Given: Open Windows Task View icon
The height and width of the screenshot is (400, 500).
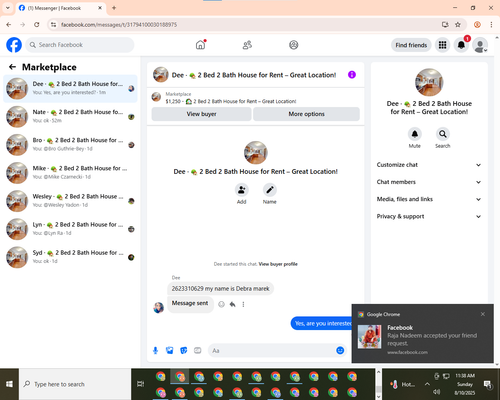Looking at the screenshot, I should coord(140,384).
